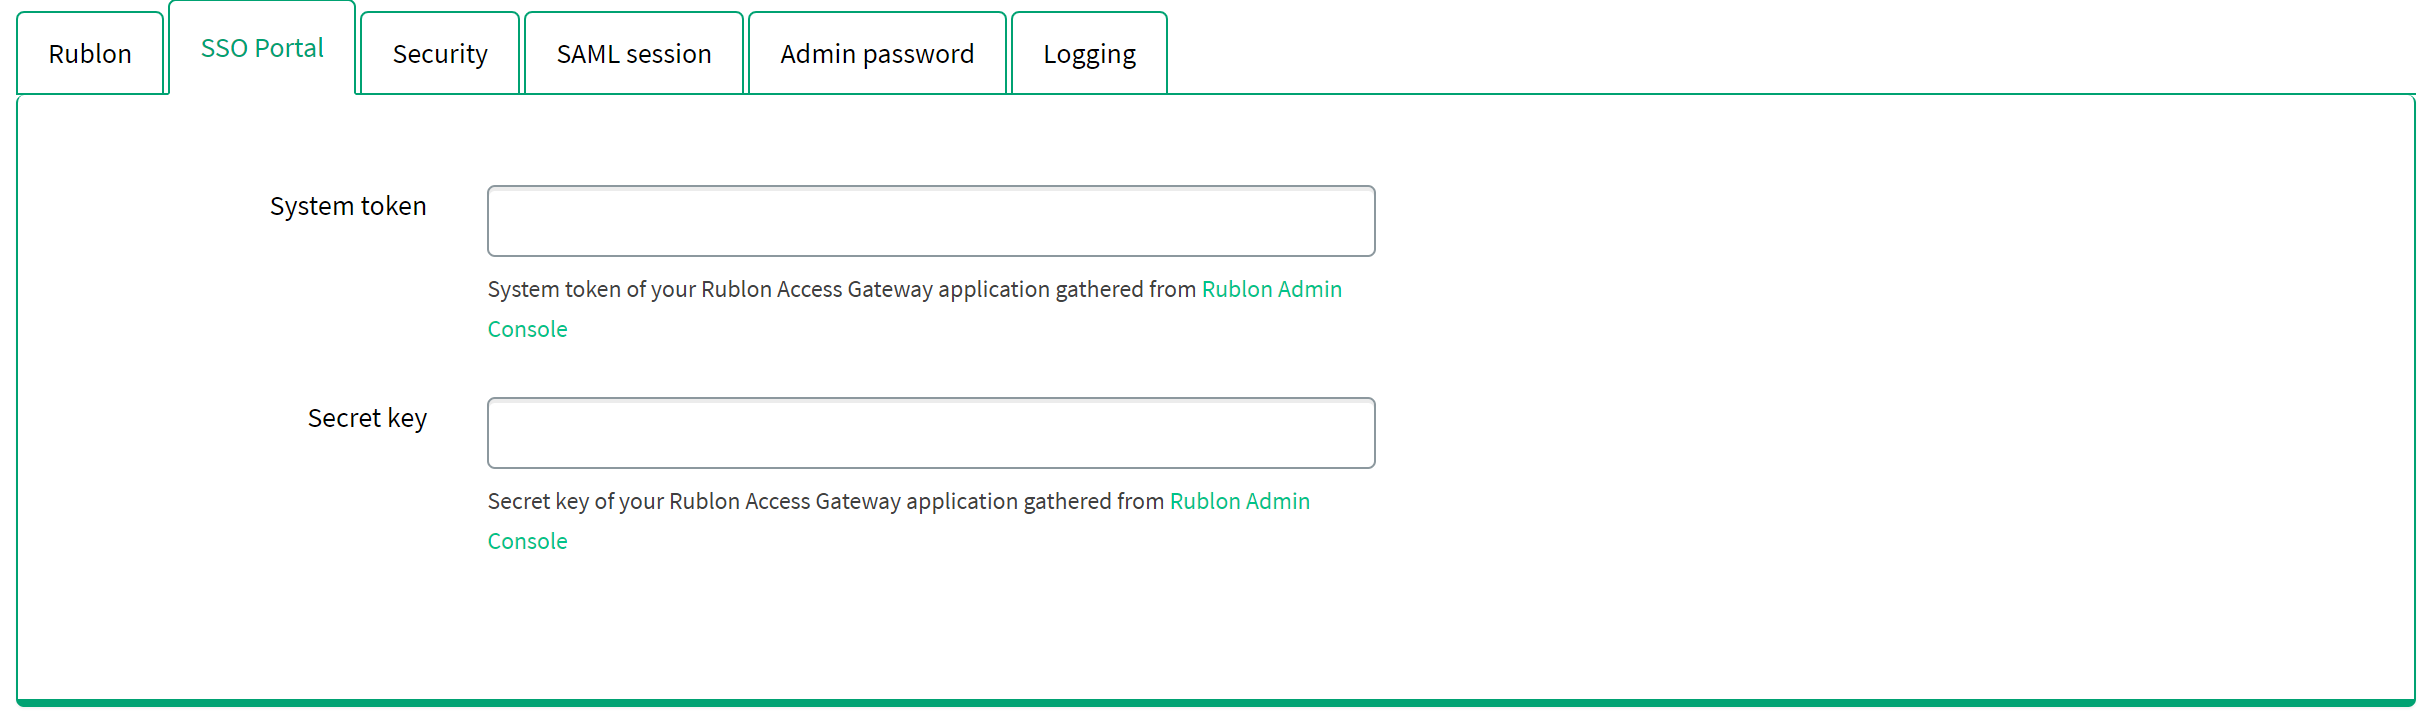Switch to the Rublon tab
The width and height of the screenshot is (2426, 721).
point(90,54)
